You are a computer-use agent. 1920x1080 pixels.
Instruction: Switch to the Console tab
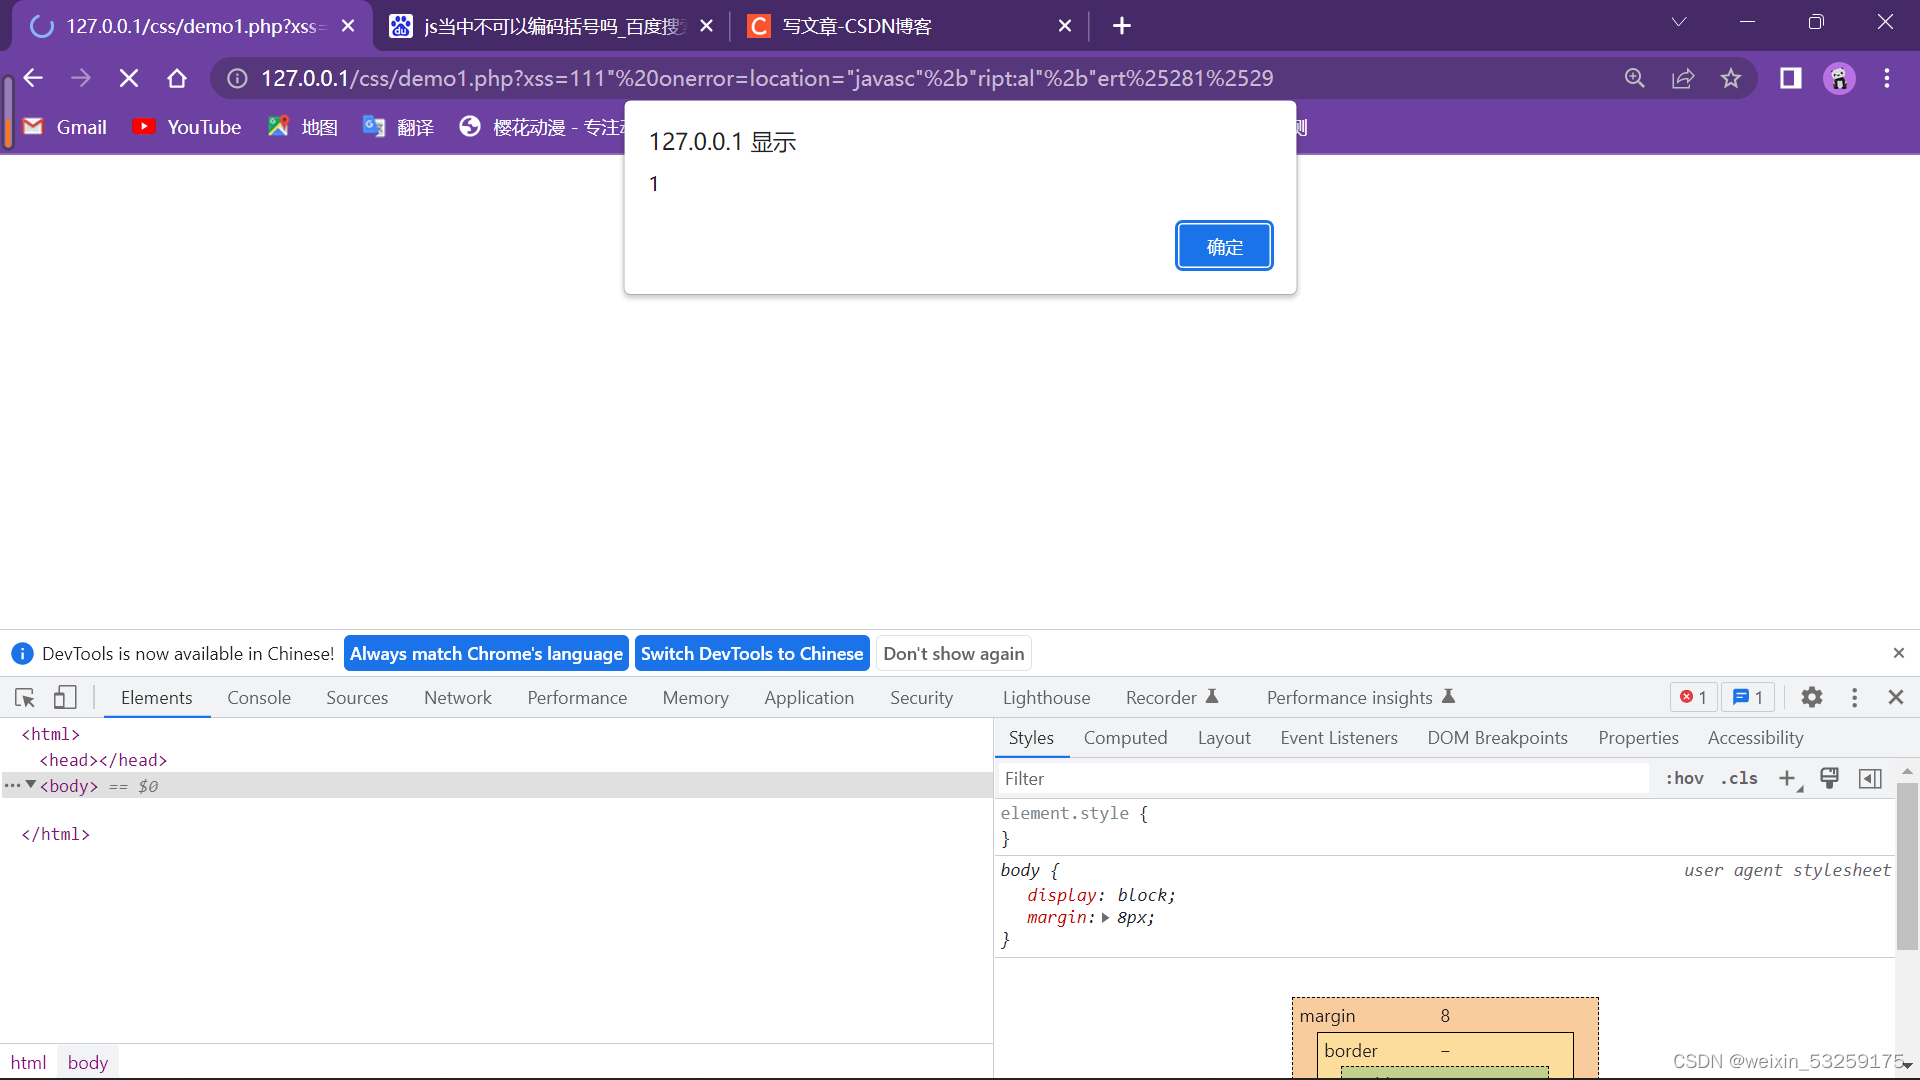coord(259,697)
